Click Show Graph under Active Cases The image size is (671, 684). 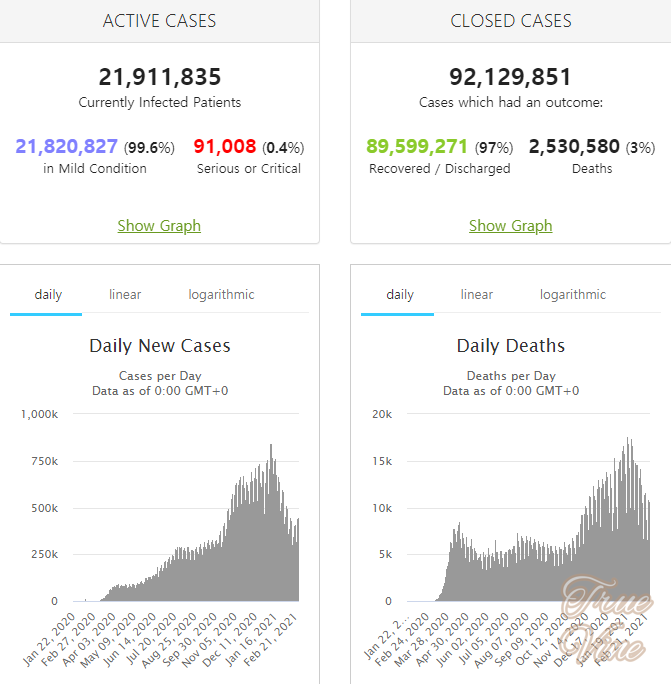click(x=159, y=226)
